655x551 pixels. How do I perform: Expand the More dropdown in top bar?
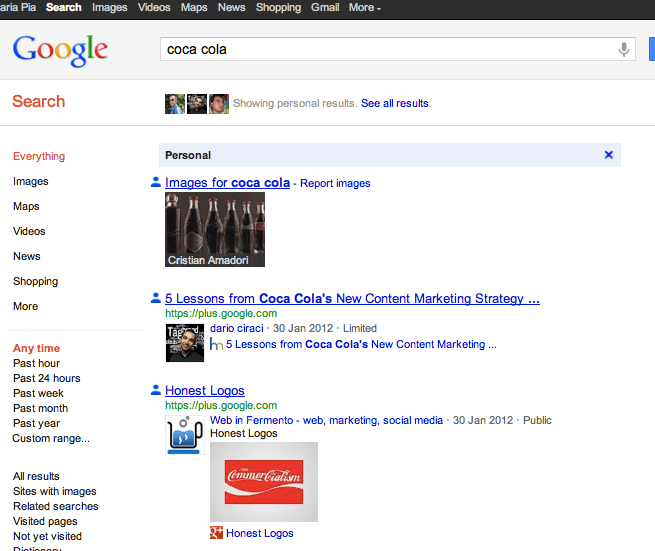[365, 8]
